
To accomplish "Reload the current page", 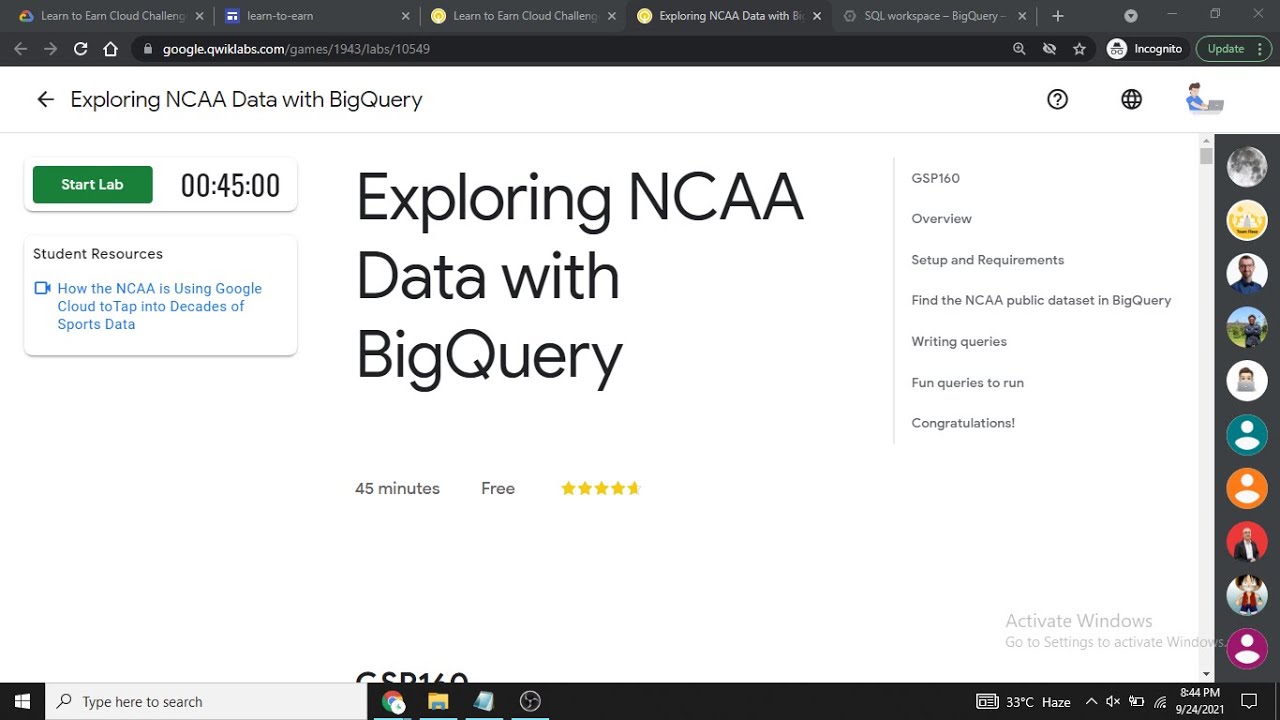I will 80,48.
